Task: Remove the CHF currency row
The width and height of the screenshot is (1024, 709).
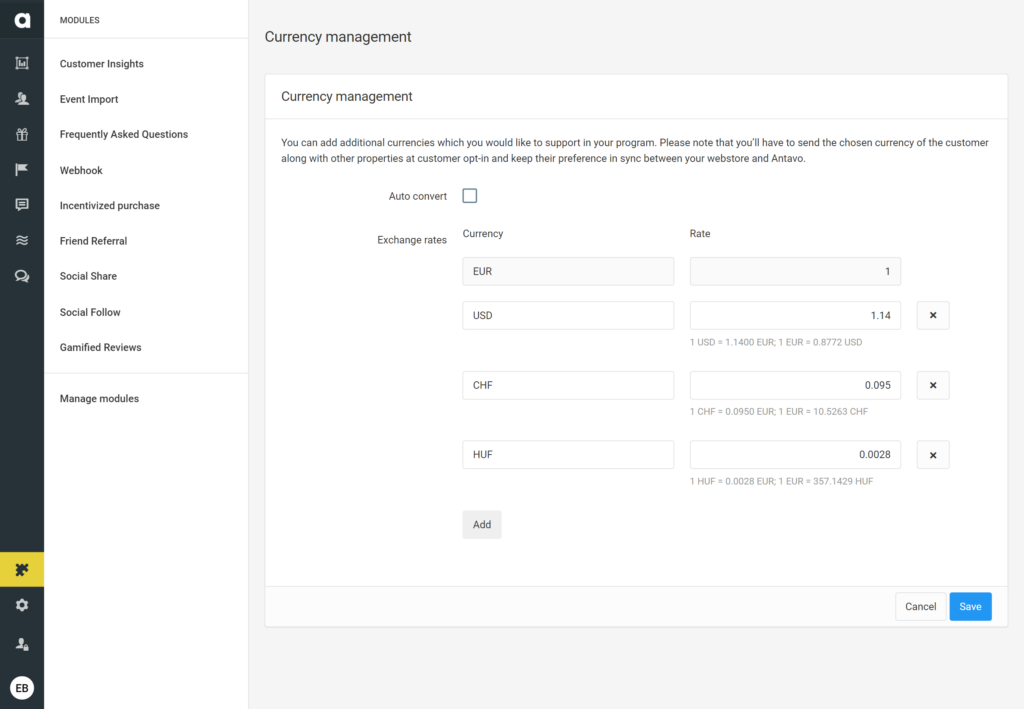Action: point(933,386)
